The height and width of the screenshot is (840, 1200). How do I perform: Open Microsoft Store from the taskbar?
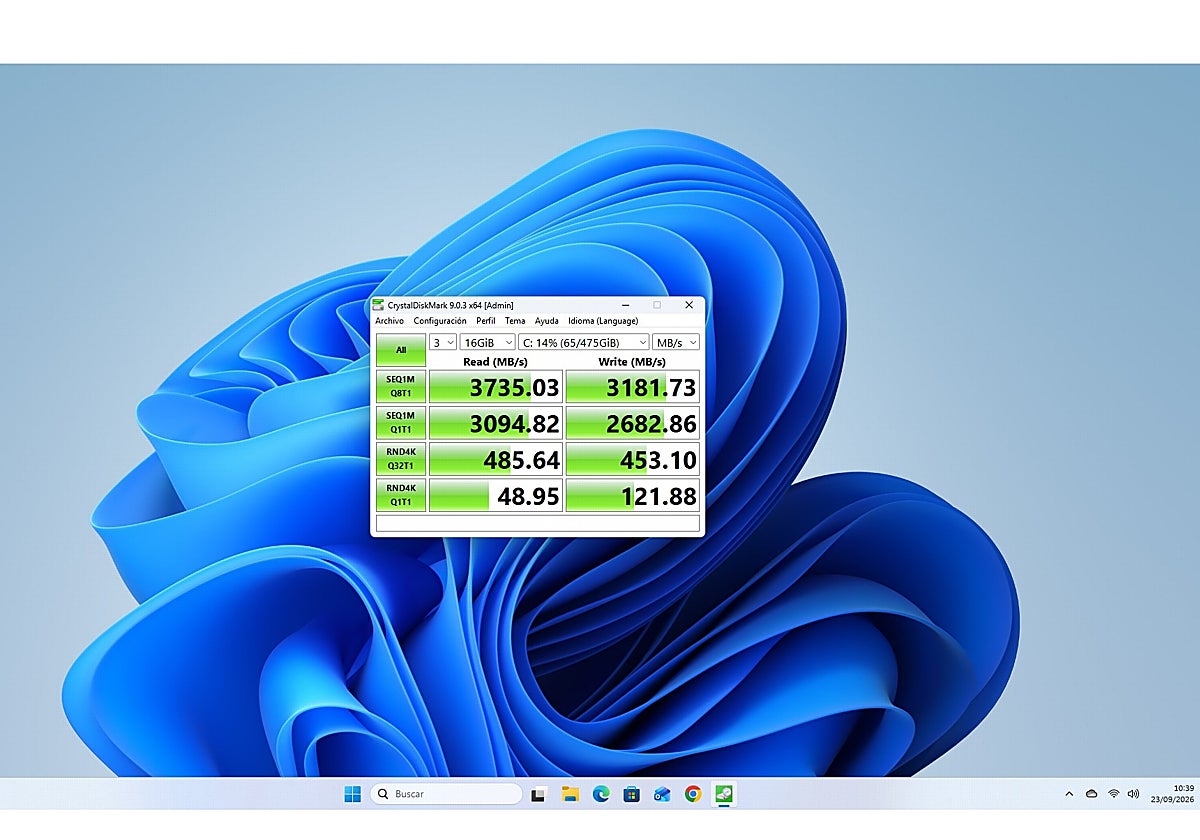pyautogui.click(x=631, y=794)
